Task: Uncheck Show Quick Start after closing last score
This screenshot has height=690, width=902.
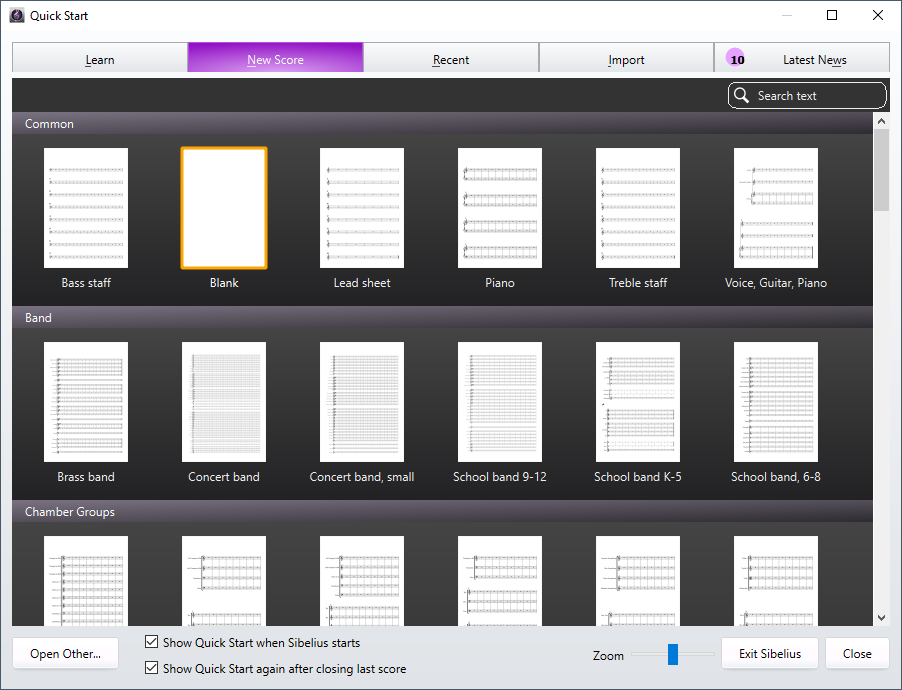Action: coord(151,668)
